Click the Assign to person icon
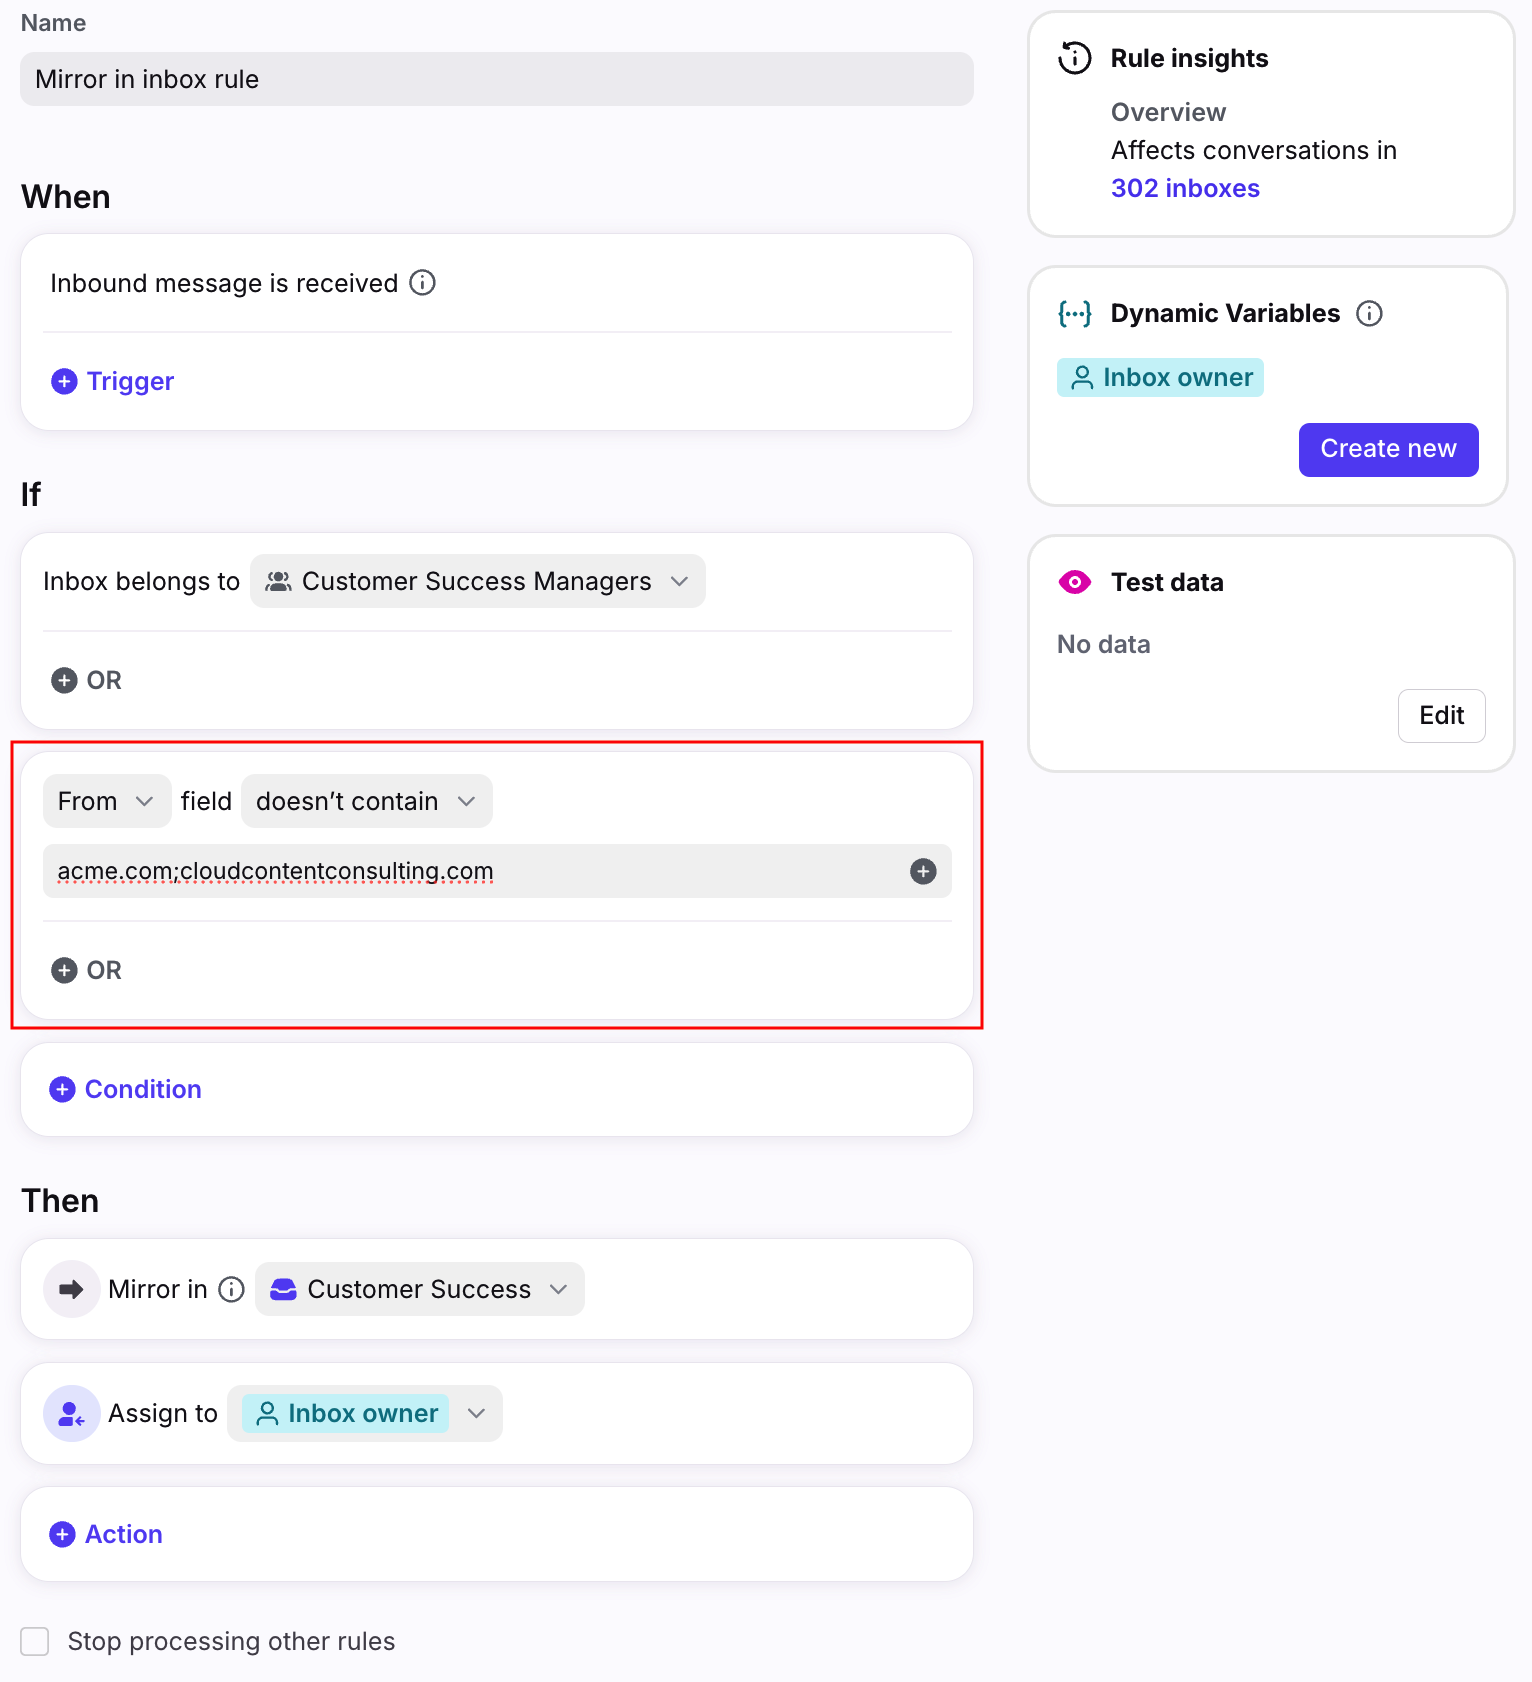1532x1682 pixels. 71,1414
